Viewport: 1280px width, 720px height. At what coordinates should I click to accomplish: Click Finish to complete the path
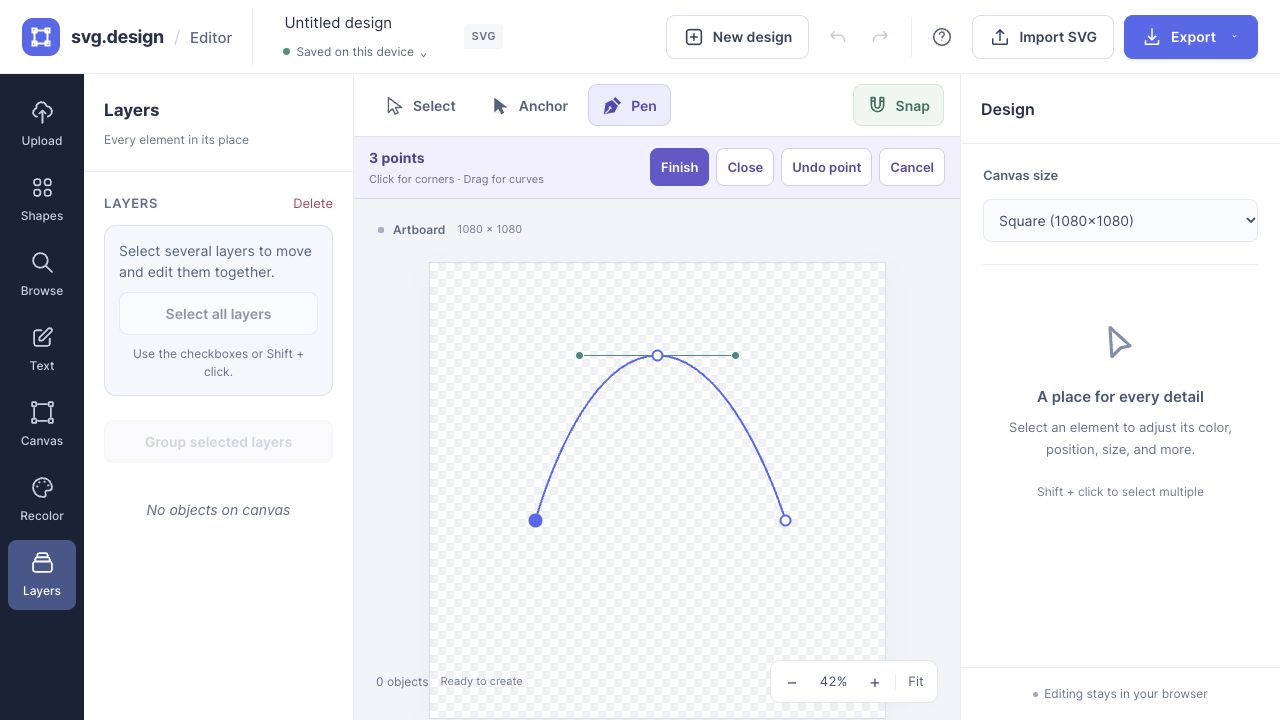tap(679, 167)
